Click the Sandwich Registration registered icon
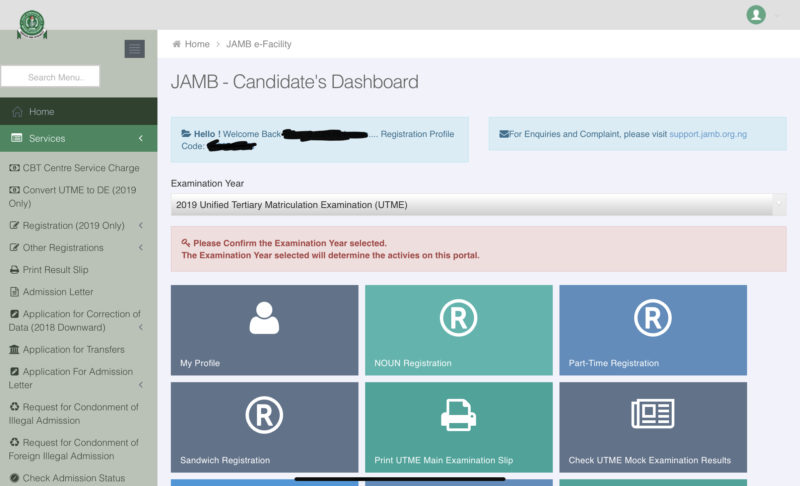The height and width of the screenshot is (486, 800). (x=264, y=415)
